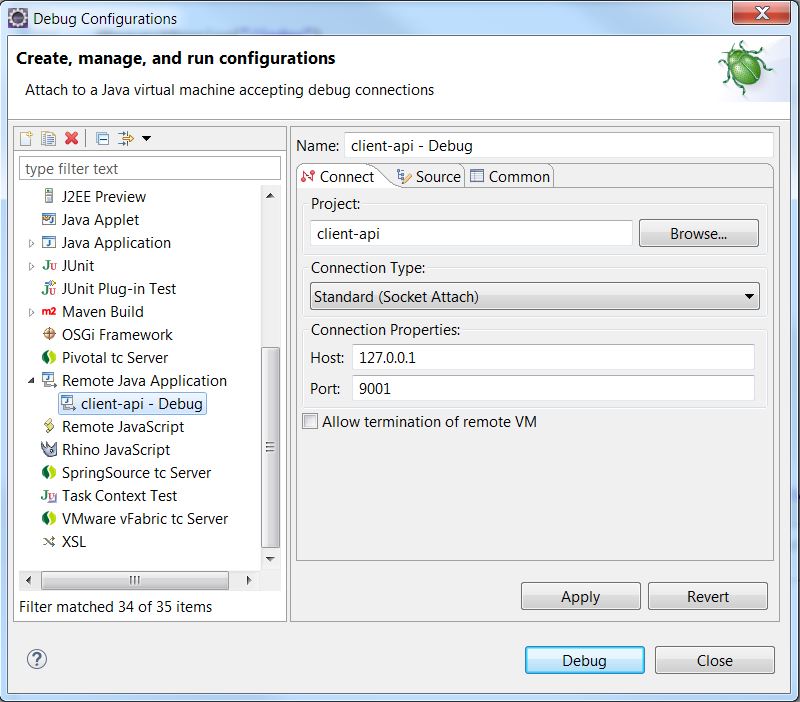Image resolution: width=800 pixels, height=702 pixels.
Task: Click the Filter launch configurations icon
Action: [x=126, y=138]
